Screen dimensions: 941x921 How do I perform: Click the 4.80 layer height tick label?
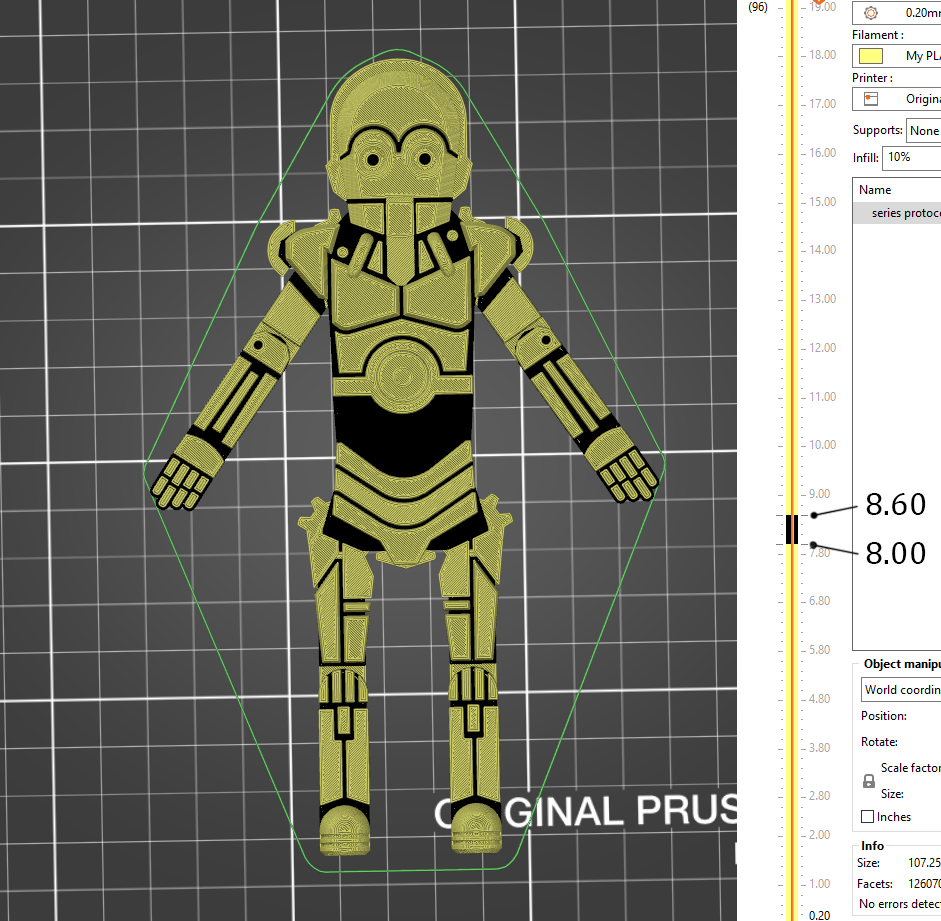(819, 699)
